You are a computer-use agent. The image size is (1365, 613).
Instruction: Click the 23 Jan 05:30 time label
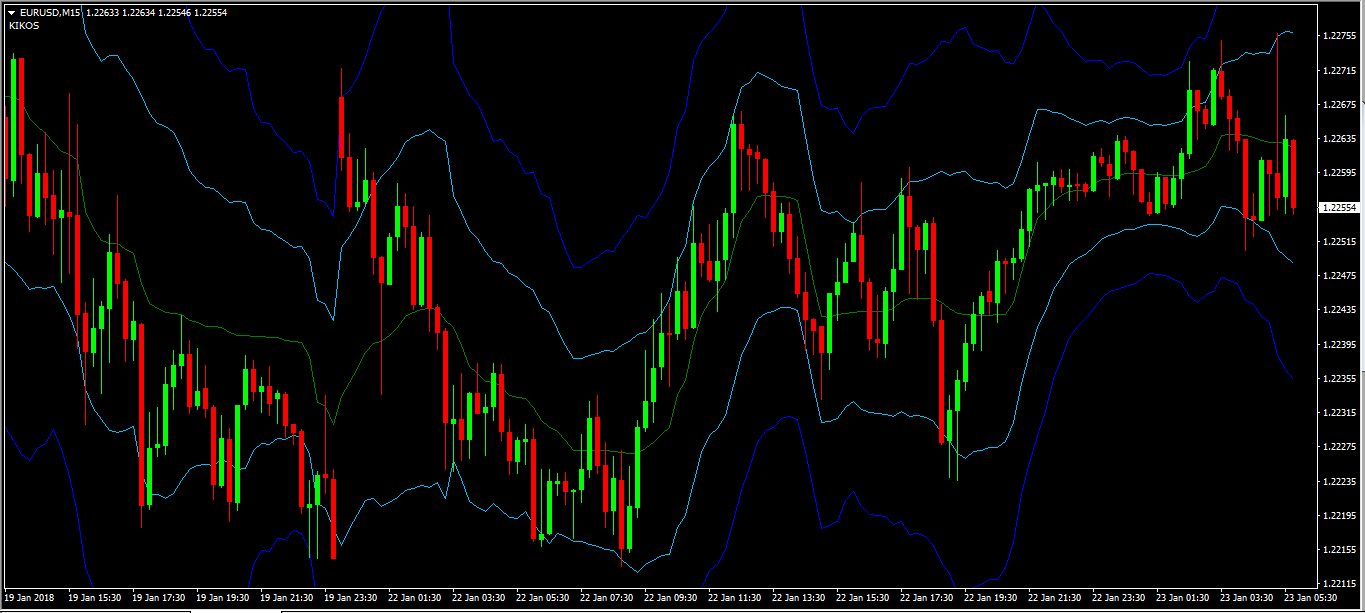coord(1309,598)
